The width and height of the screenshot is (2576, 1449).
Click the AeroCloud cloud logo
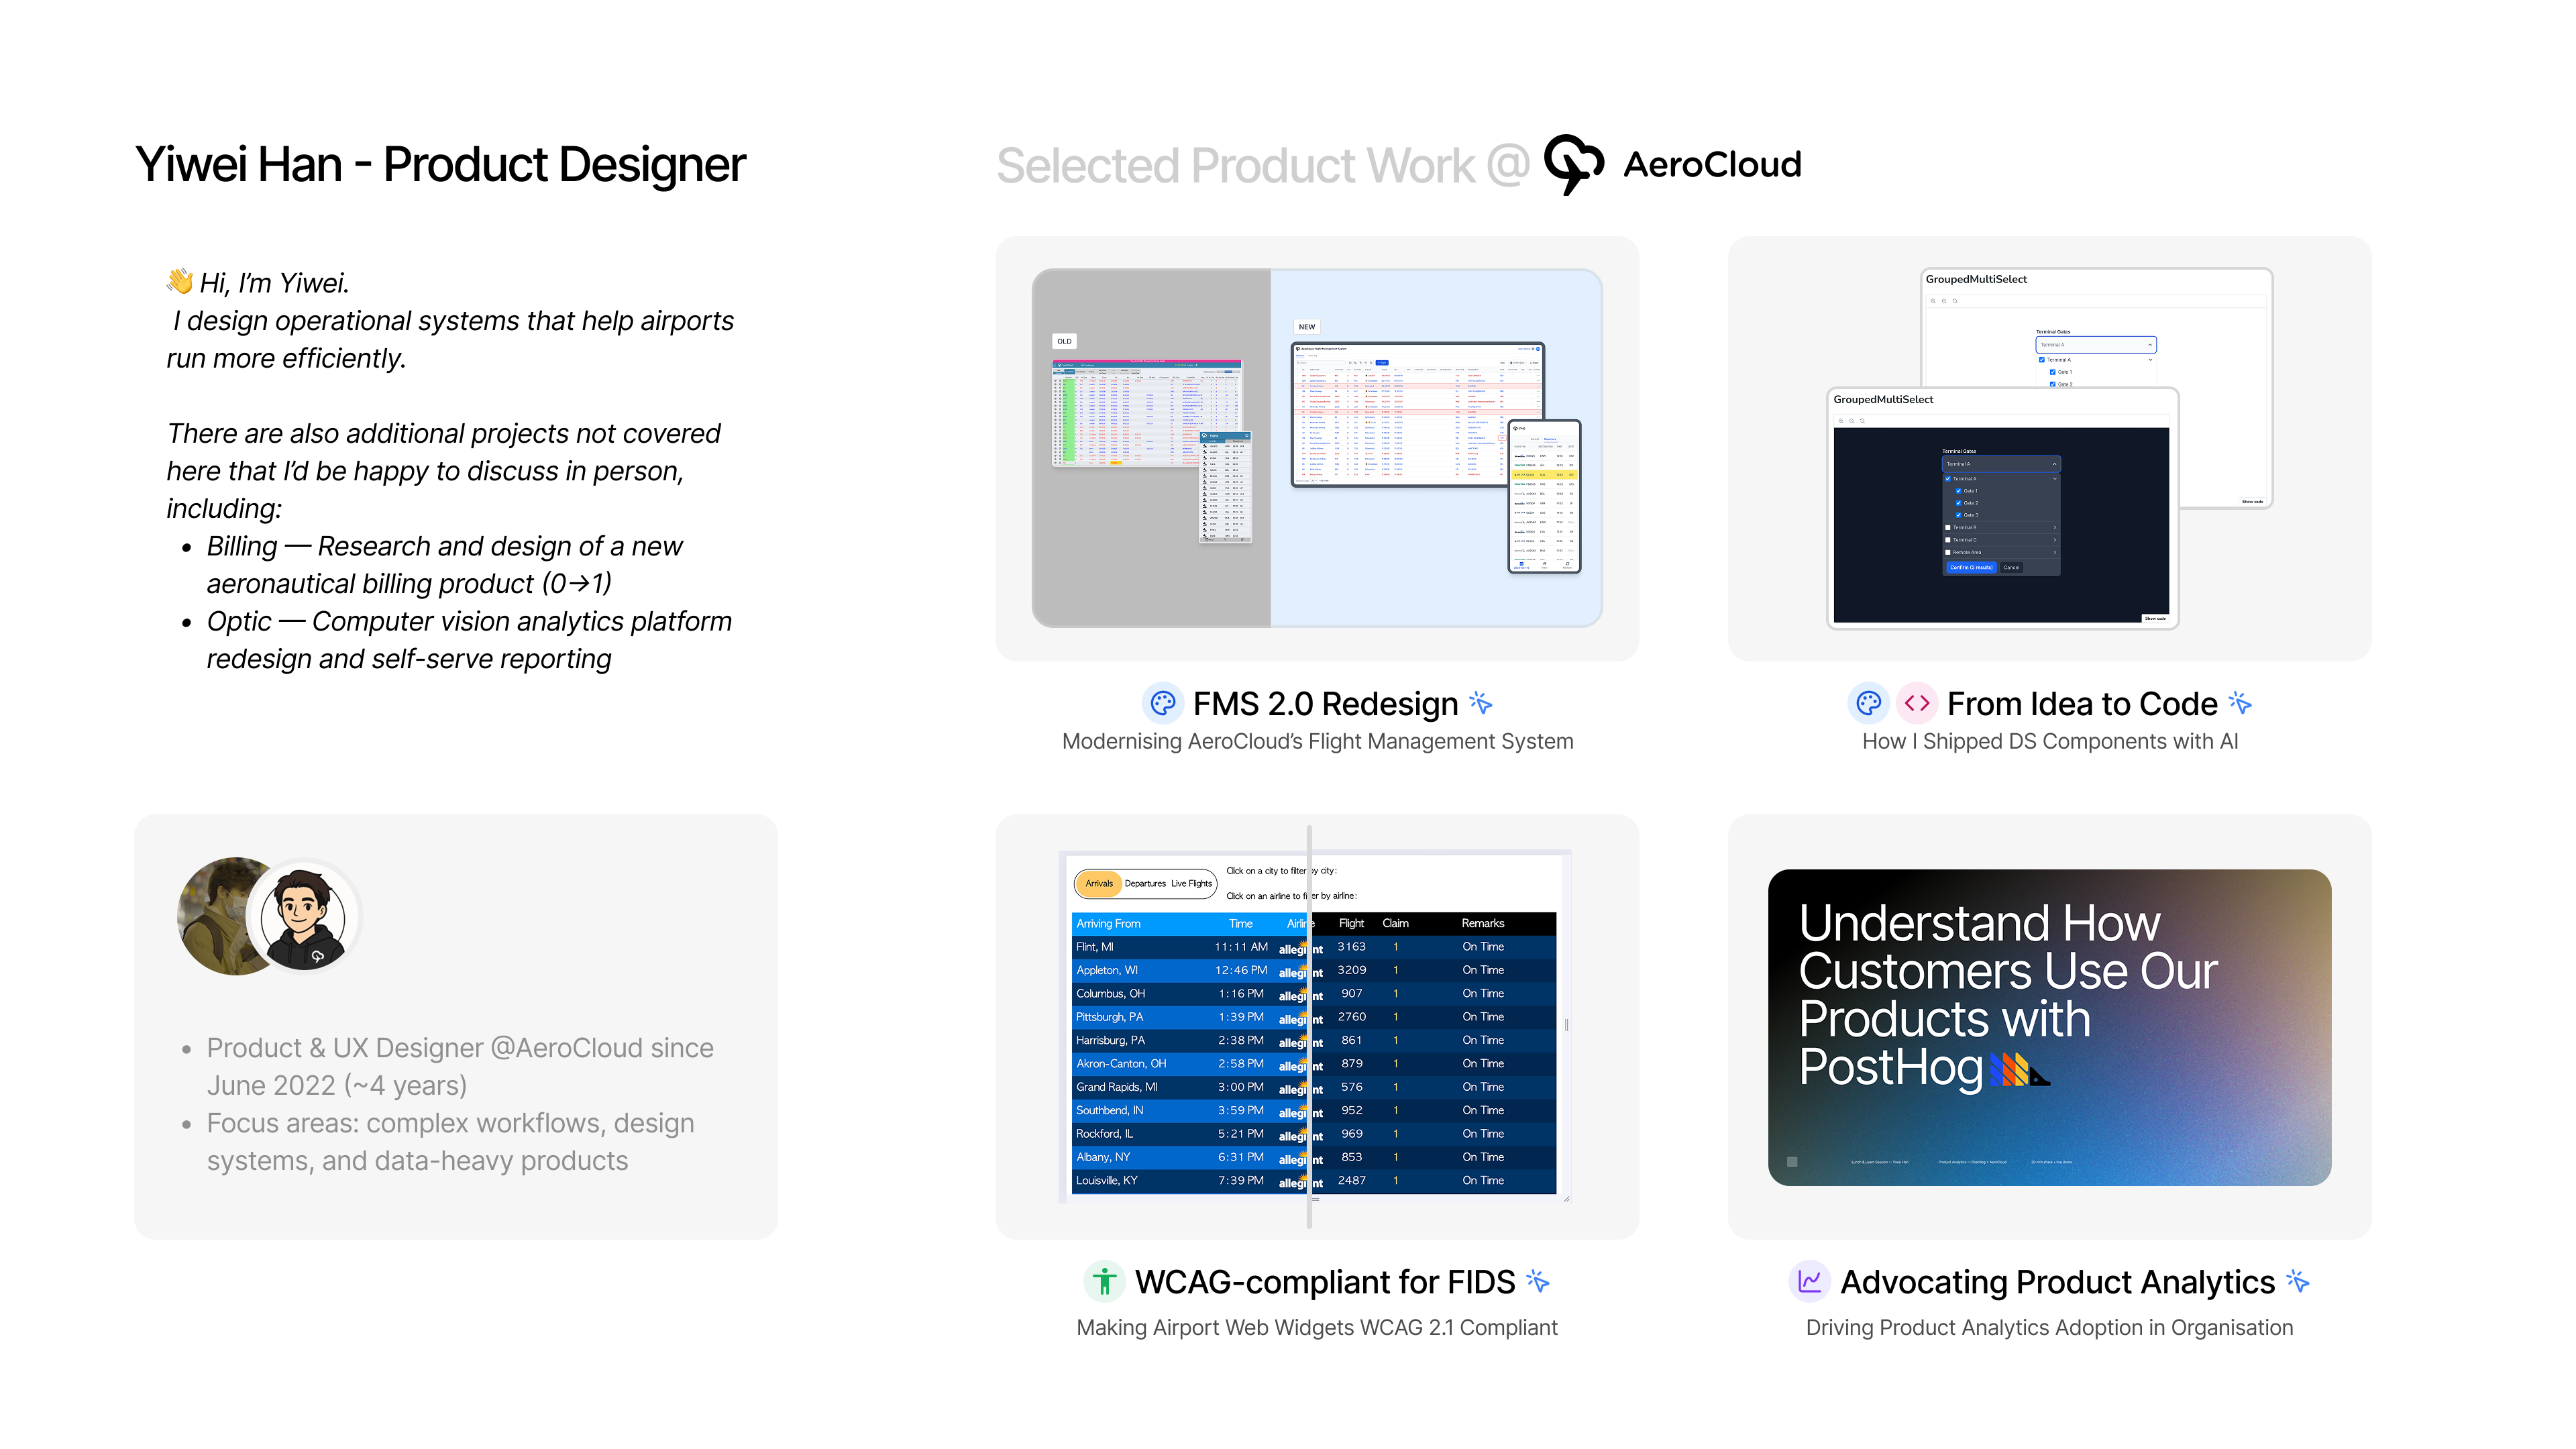[x=1574, y=164]
